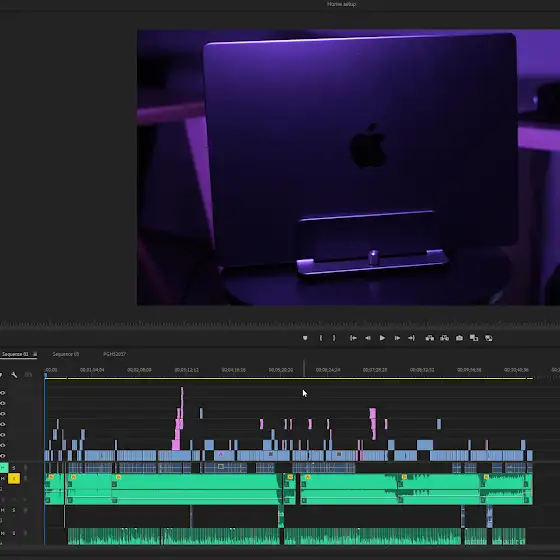Toggle eye of fourth video track from top

pyautogui.click(x=3, y=424)
